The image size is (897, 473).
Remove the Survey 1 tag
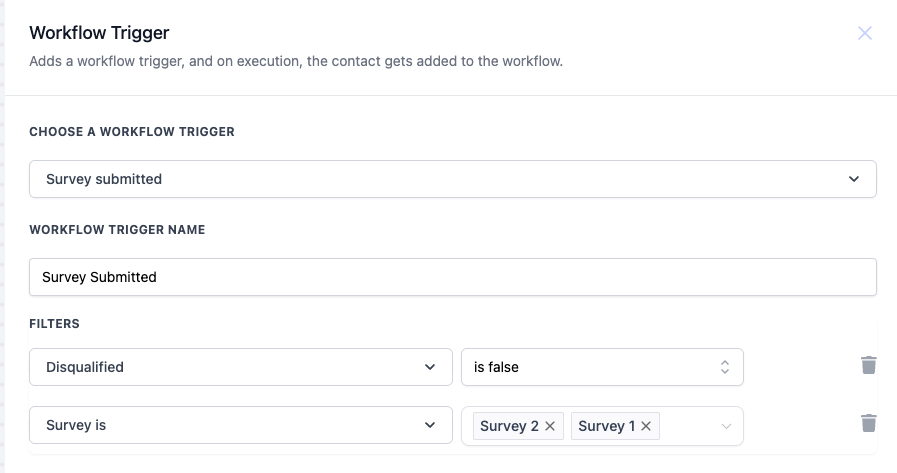point(646,426)
